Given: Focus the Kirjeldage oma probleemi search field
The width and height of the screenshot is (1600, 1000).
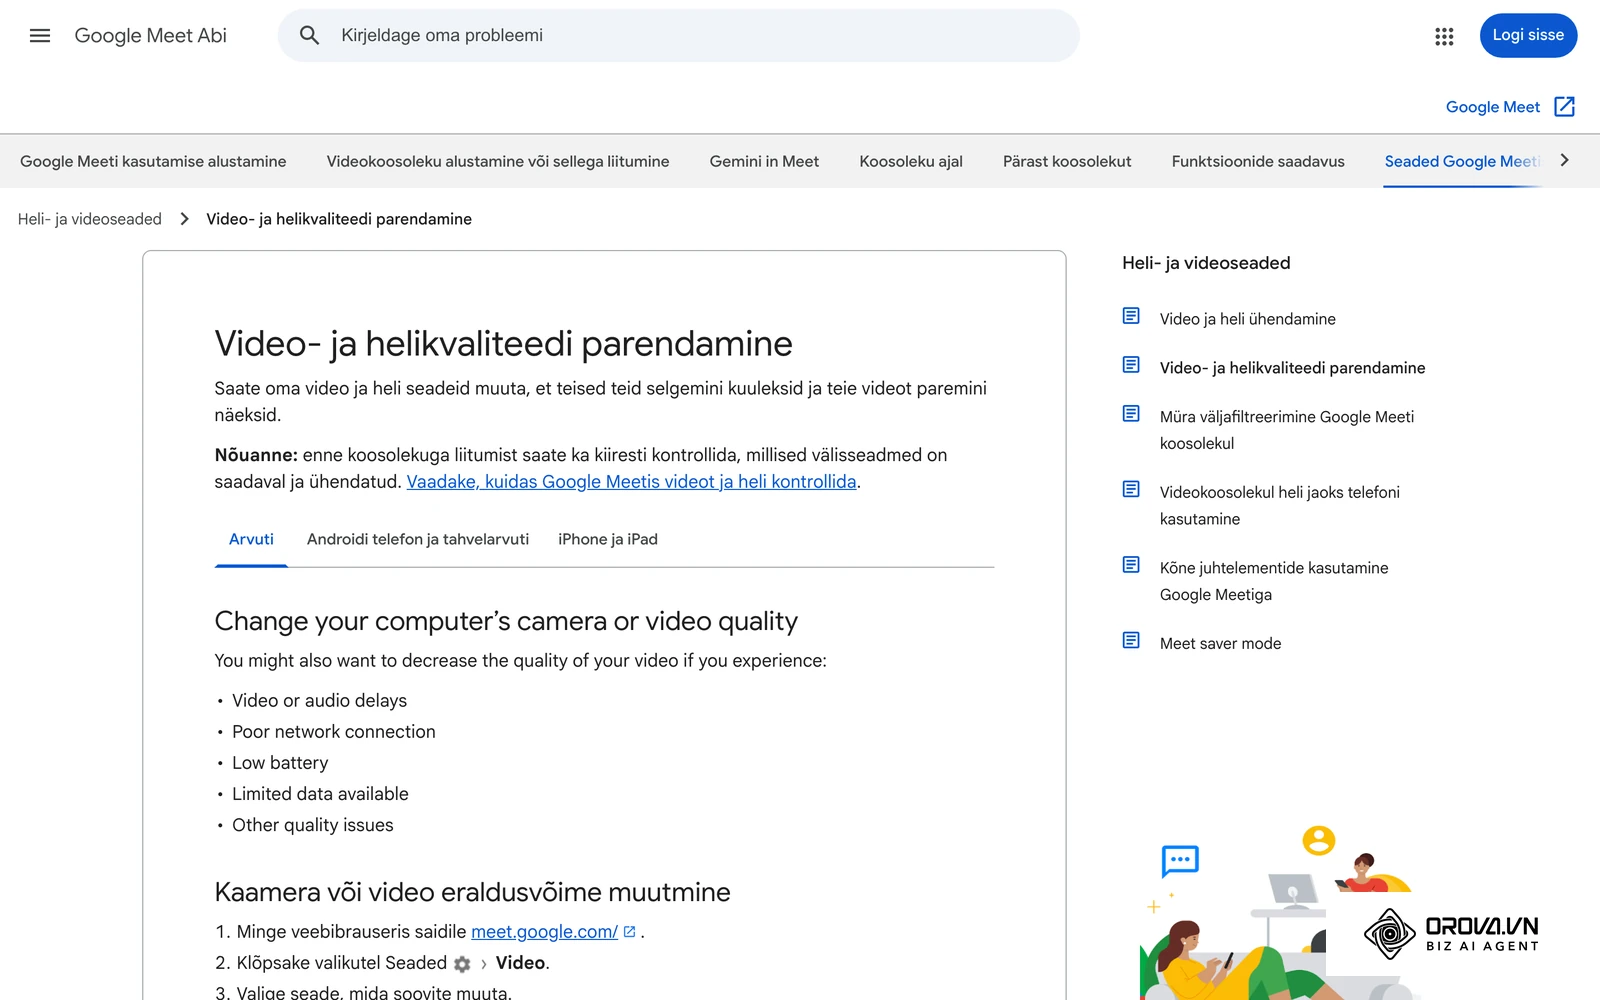Looking at the screenshot, I should [679, 36].
